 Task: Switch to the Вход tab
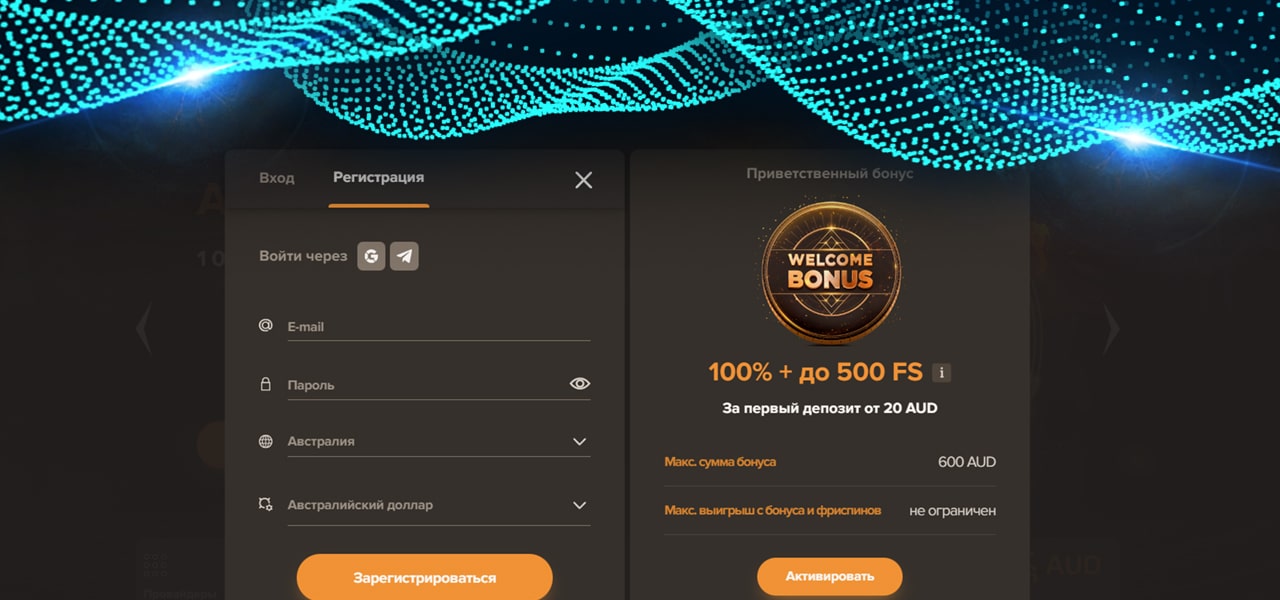(277, 178)
